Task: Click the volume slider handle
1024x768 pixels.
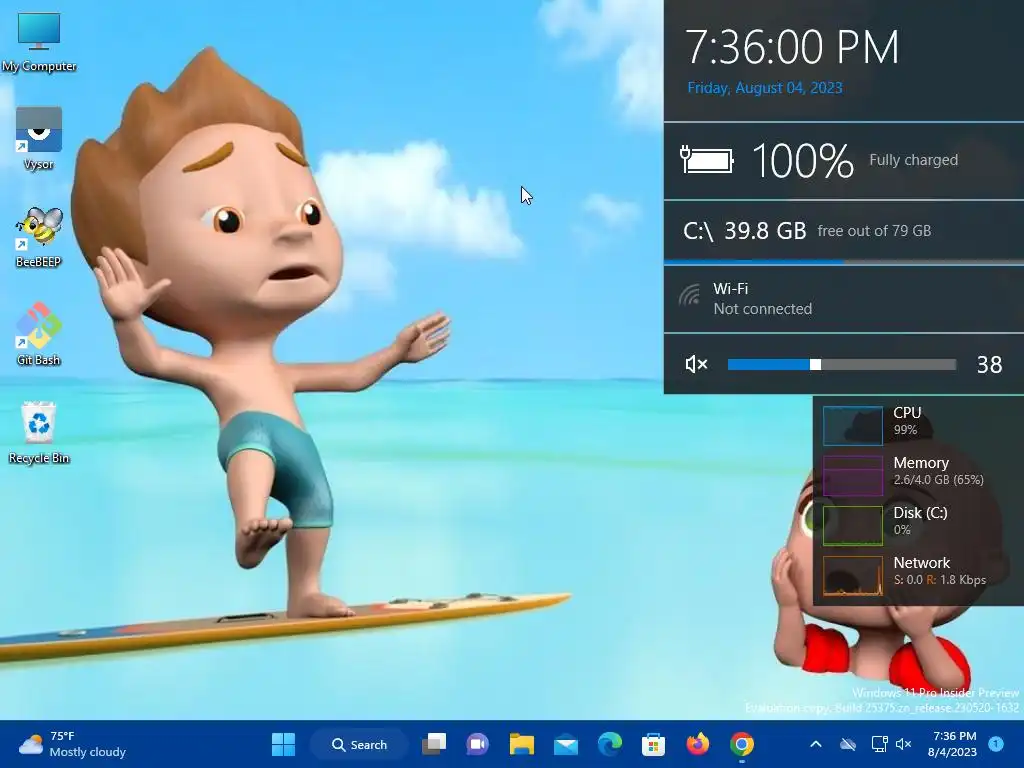Action: (x=815, y=364)
